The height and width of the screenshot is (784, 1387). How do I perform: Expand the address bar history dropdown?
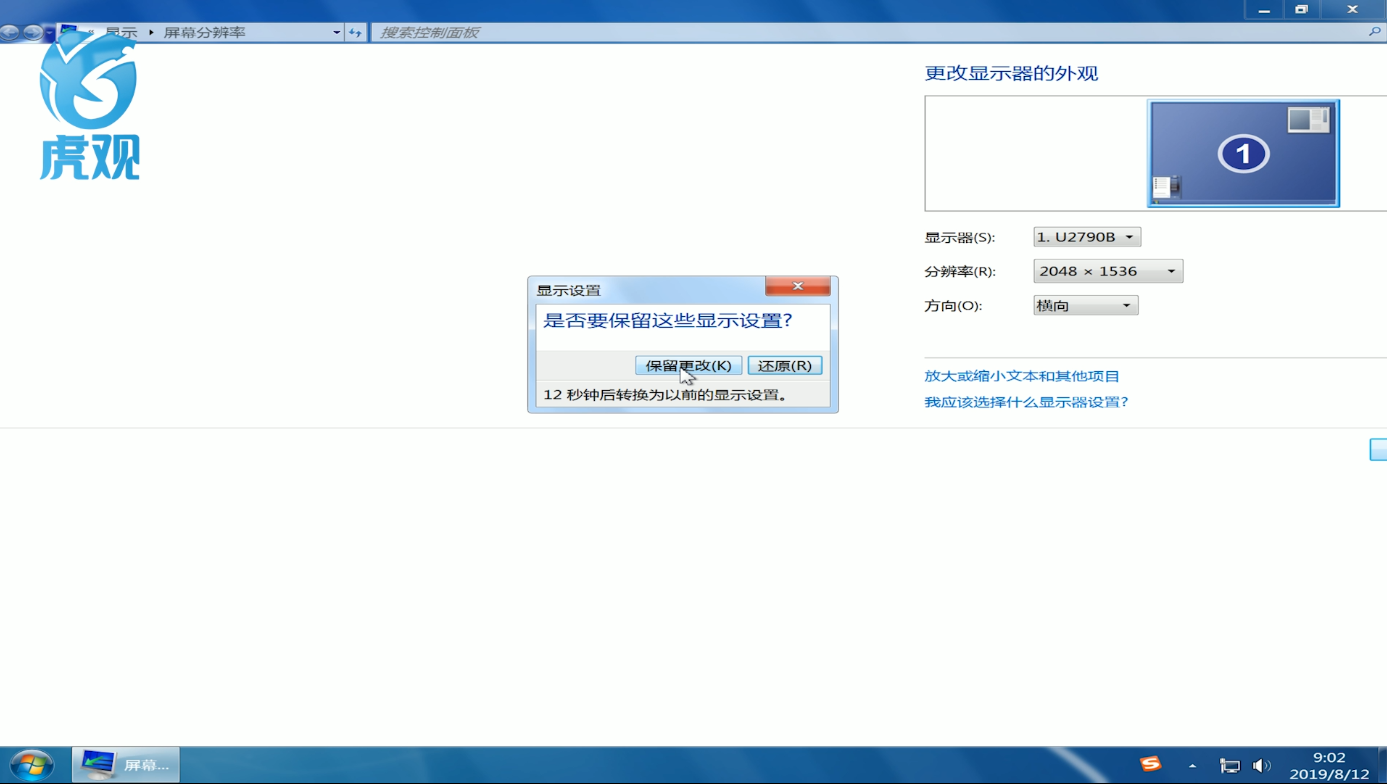(336, 32)
